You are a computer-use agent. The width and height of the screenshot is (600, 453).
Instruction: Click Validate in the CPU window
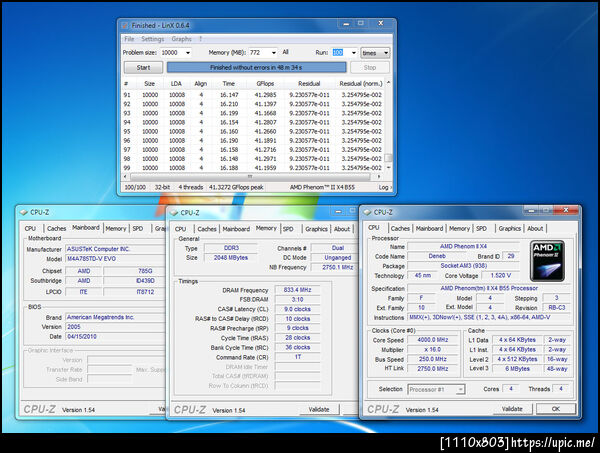point(512,409)
